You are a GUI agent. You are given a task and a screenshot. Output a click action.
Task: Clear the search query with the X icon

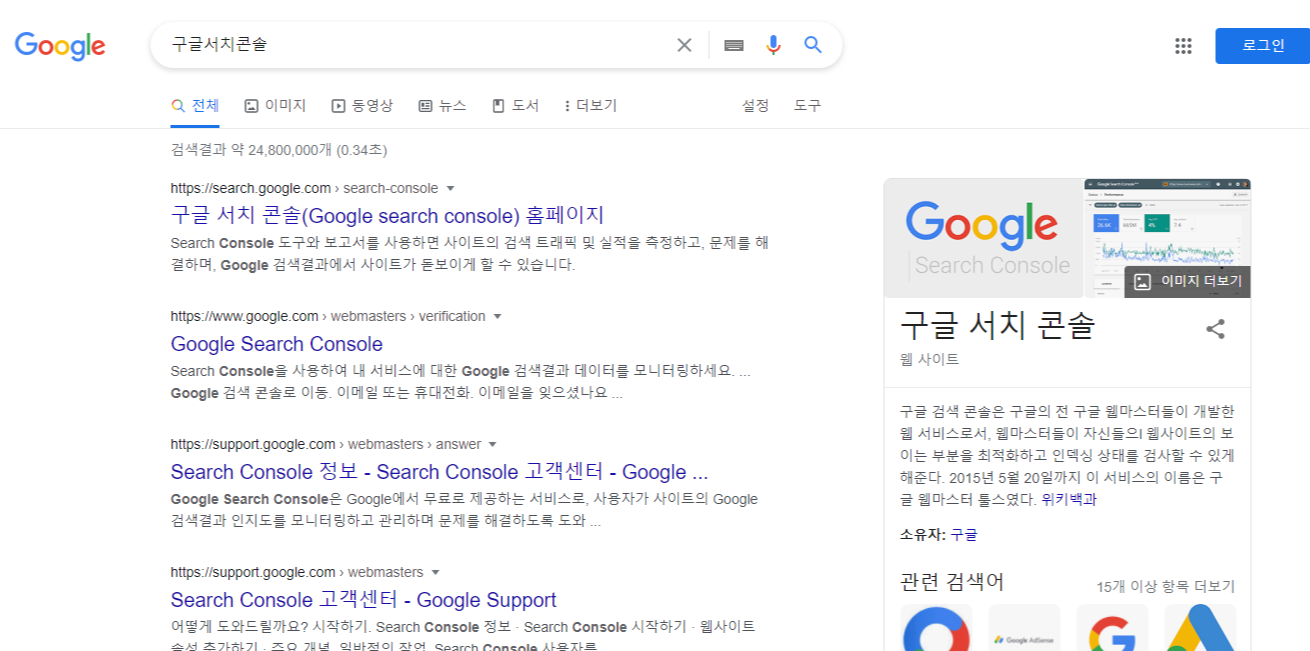click(684, 45)
